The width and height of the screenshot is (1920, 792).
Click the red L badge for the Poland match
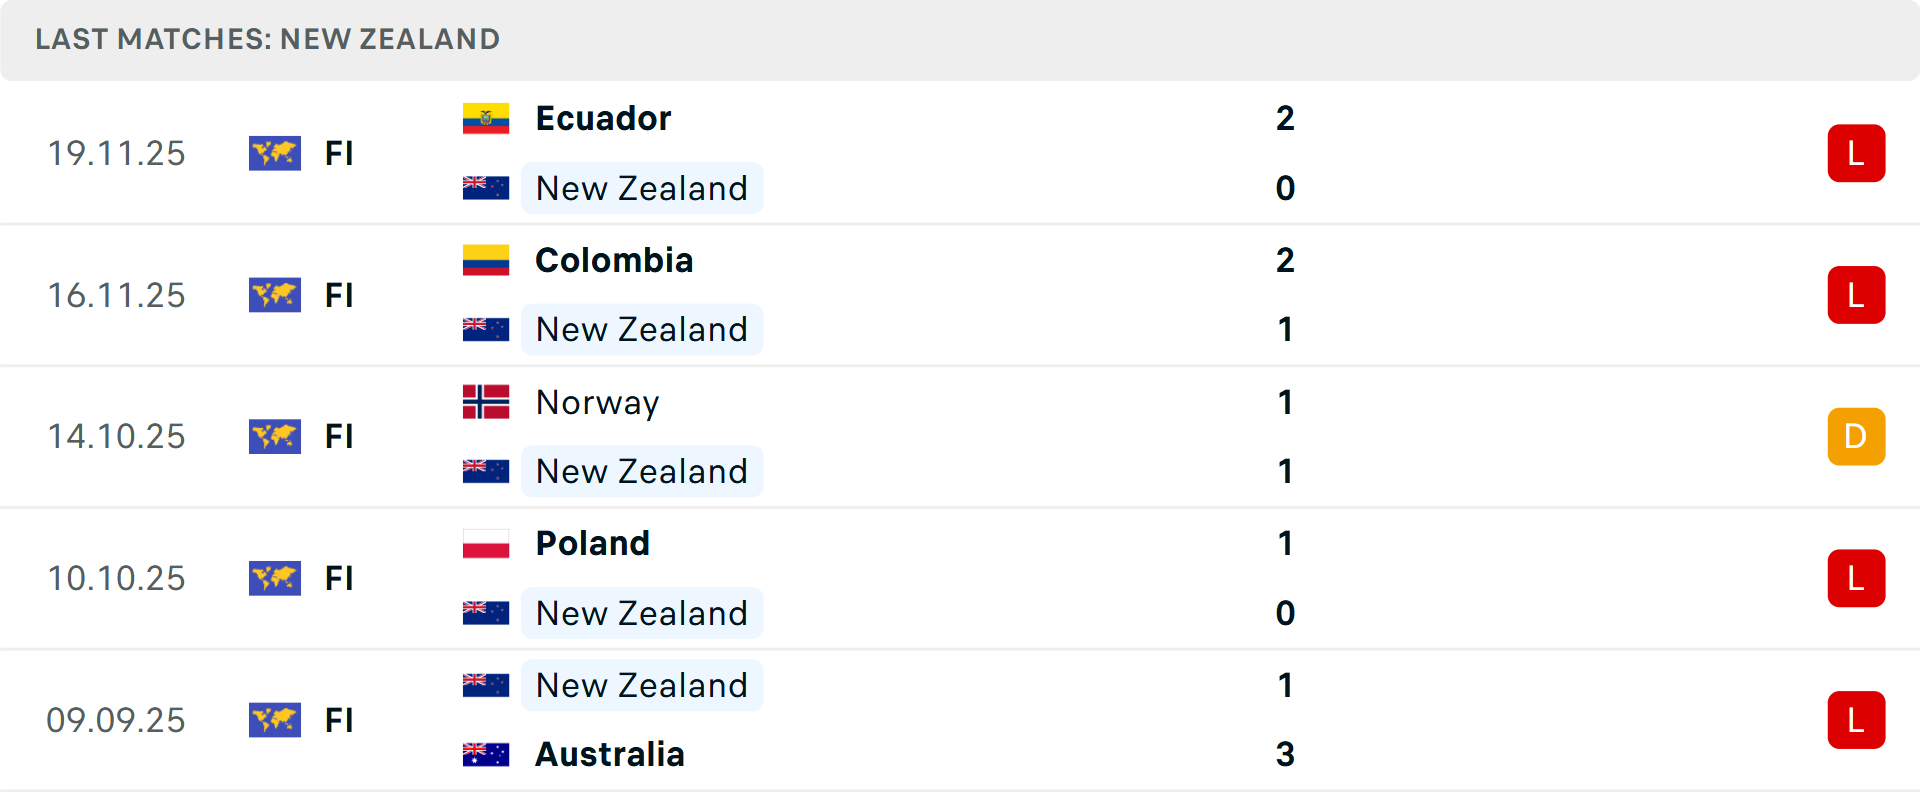(1856, 578)
